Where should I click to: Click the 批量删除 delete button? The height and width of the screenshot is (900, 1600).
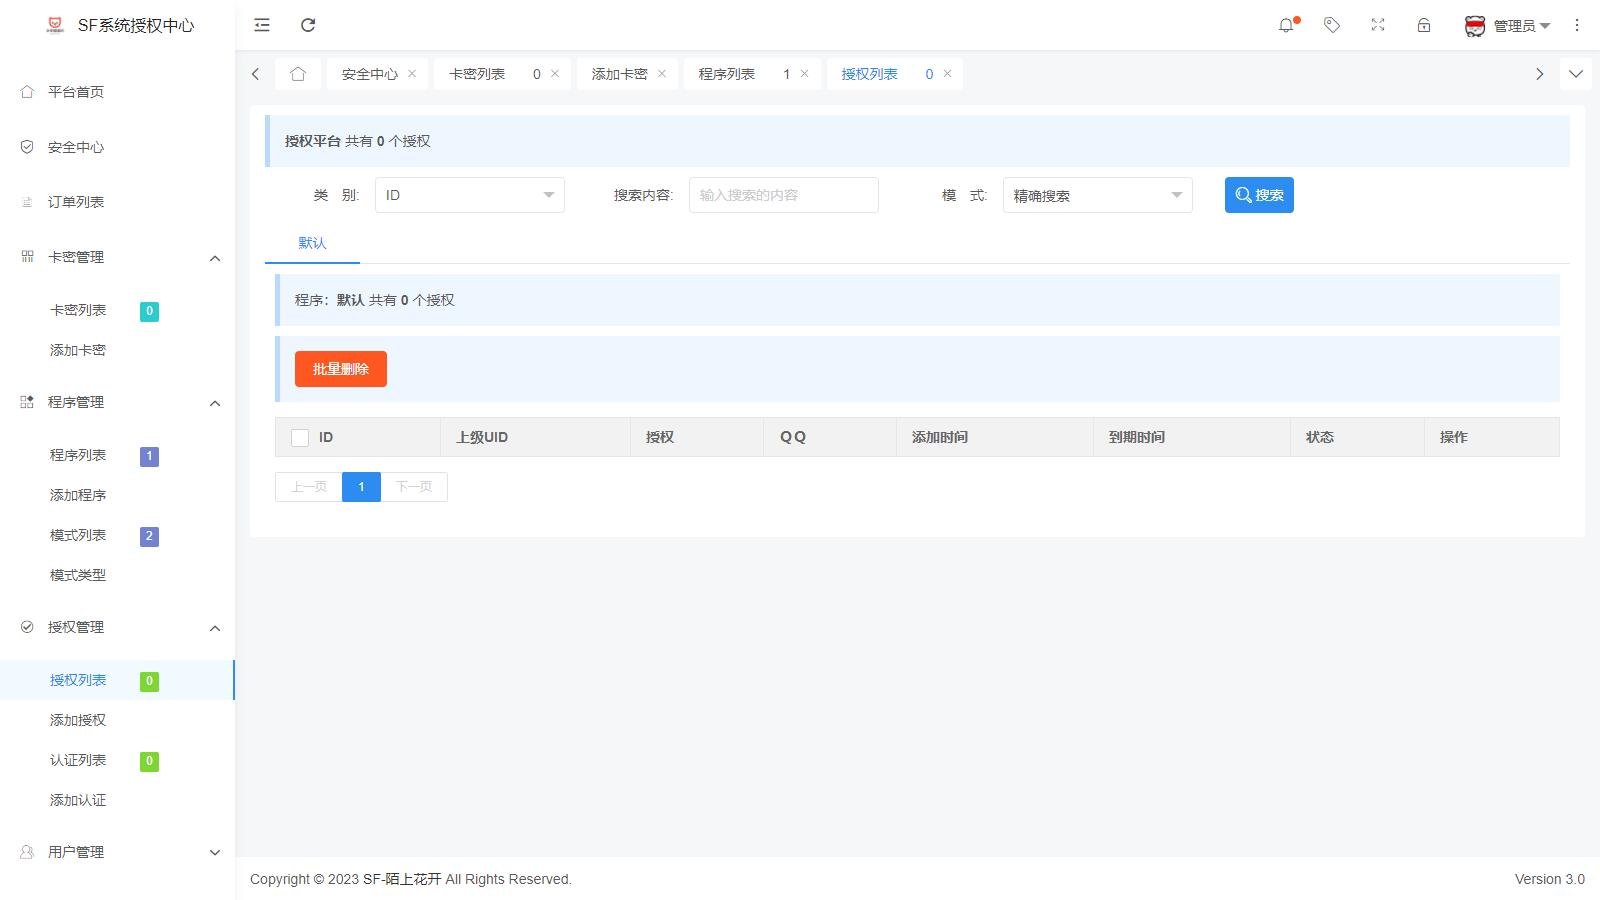340,368
